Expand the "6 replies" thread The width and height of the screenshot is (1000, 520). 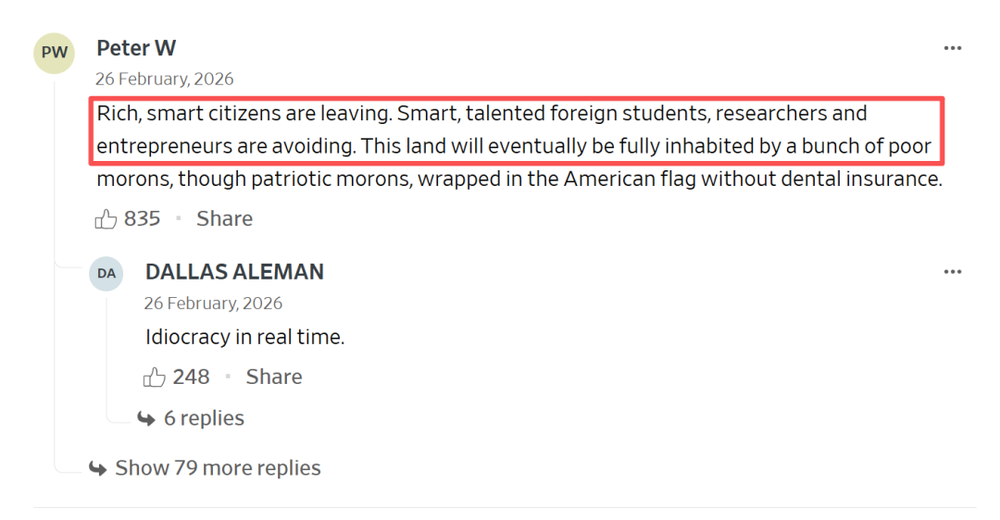204,418
